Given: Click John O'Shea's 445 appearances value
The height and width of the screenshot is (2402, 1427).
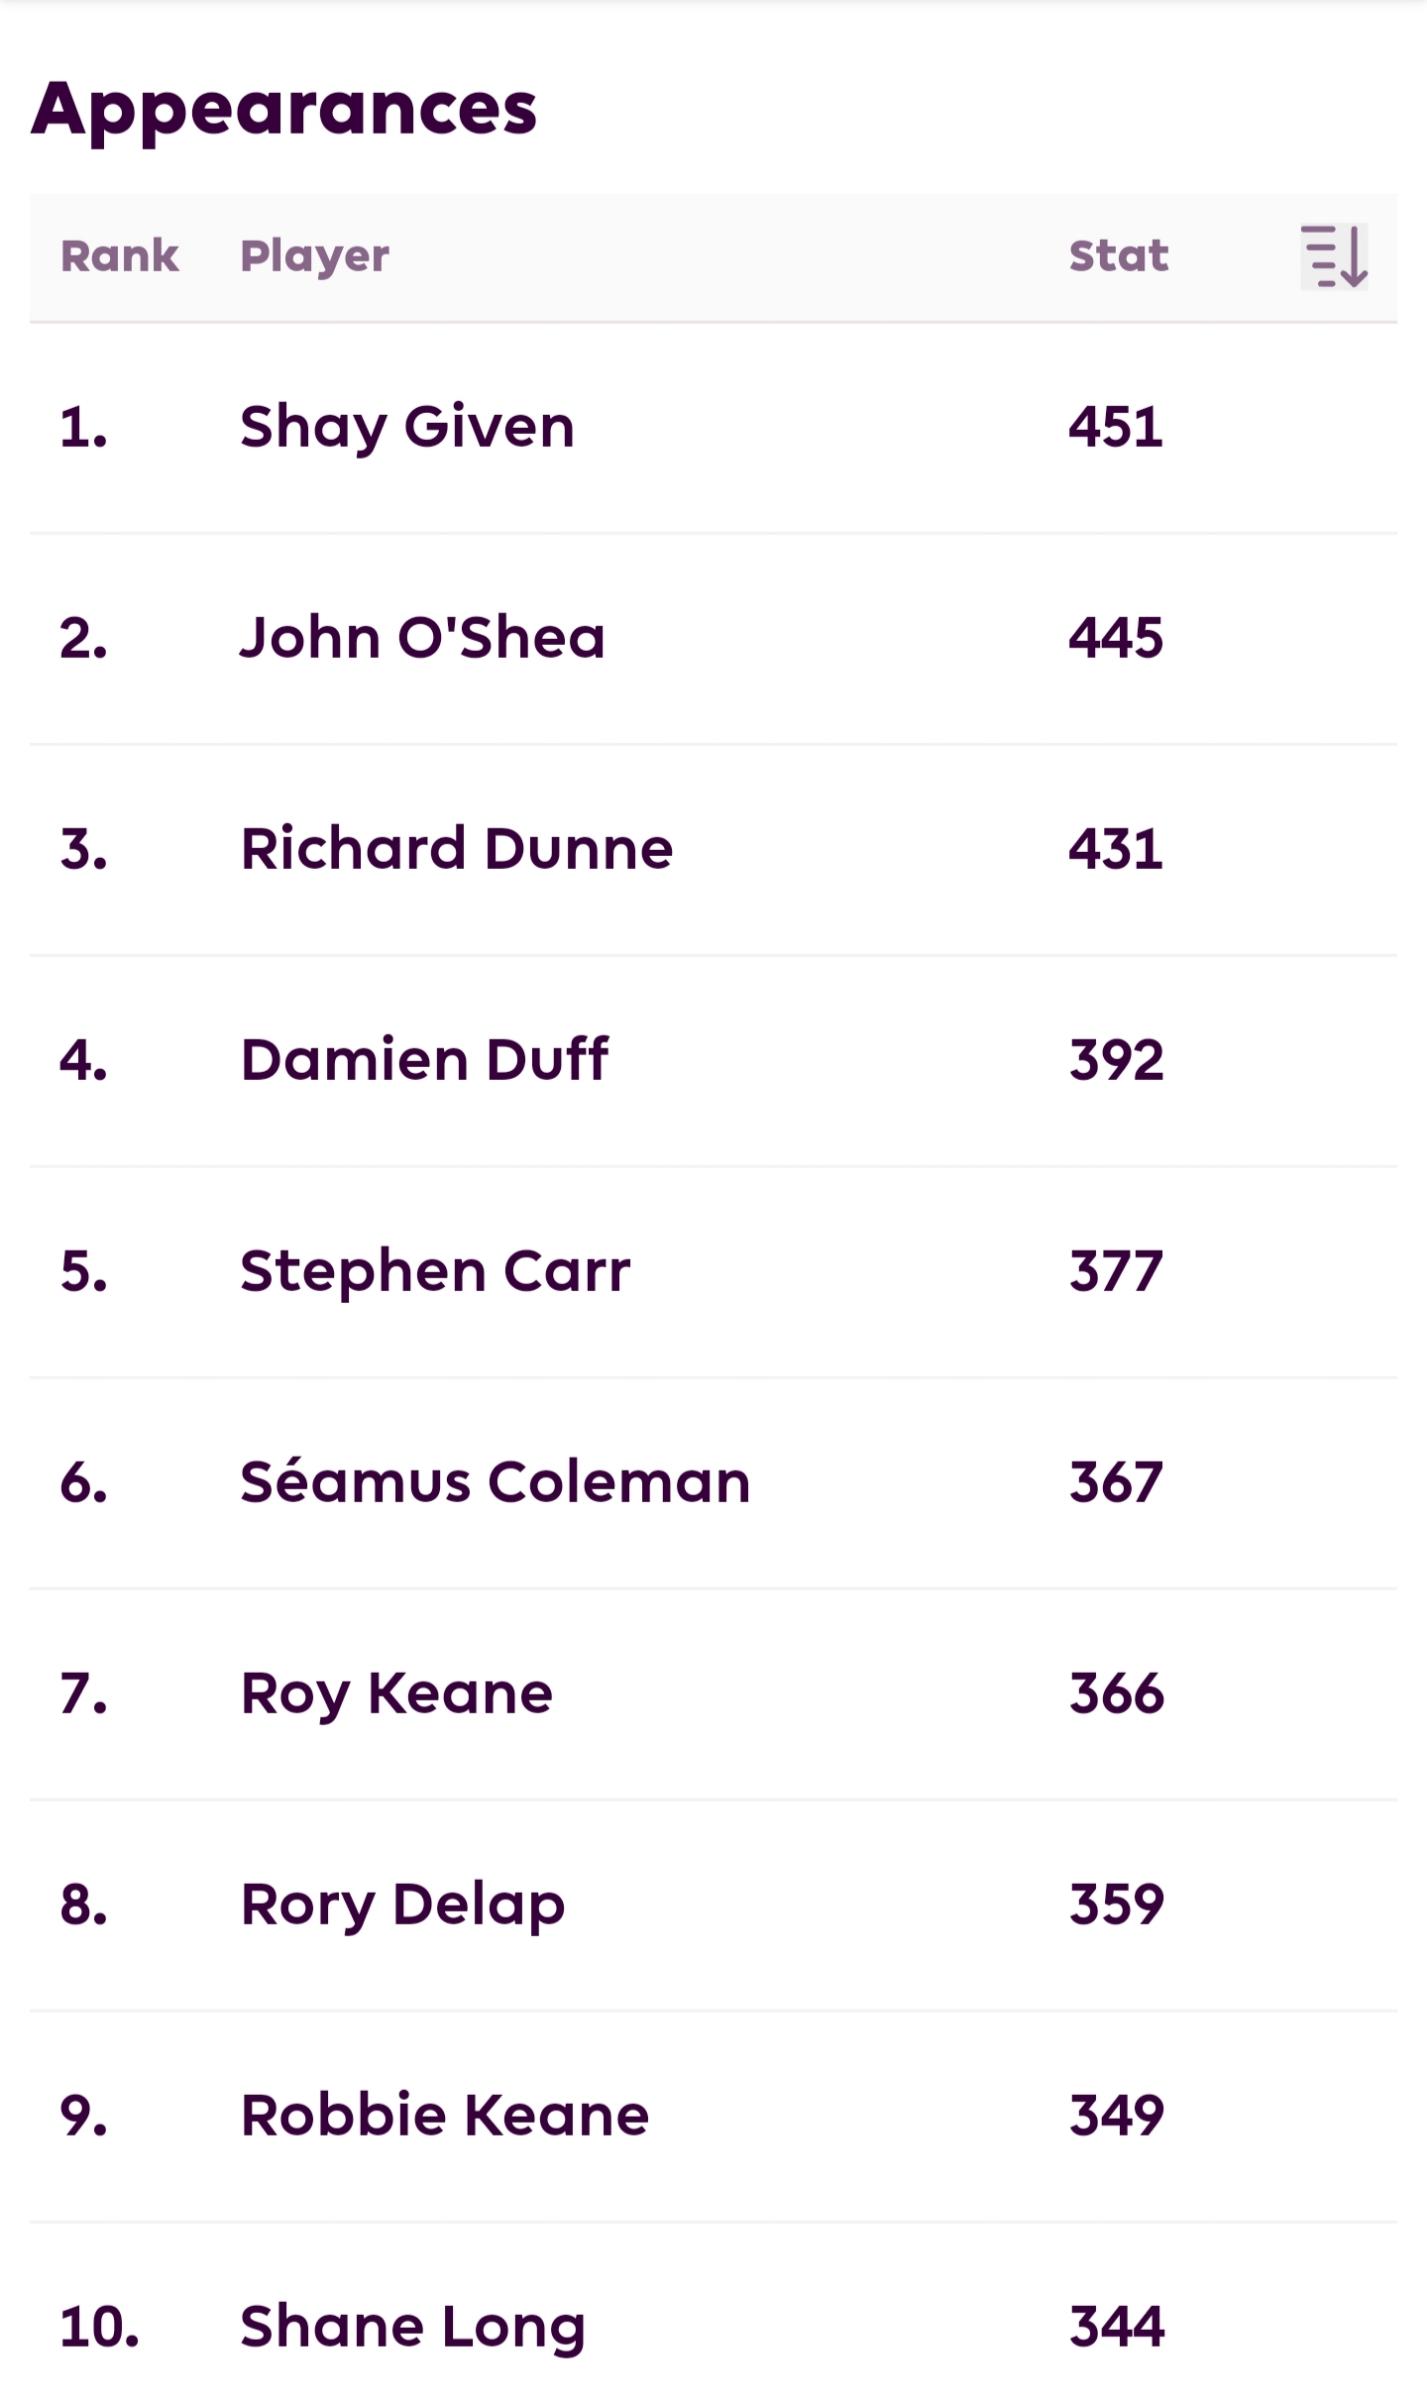Looking at the screenshot, I should click(1116, 638).
